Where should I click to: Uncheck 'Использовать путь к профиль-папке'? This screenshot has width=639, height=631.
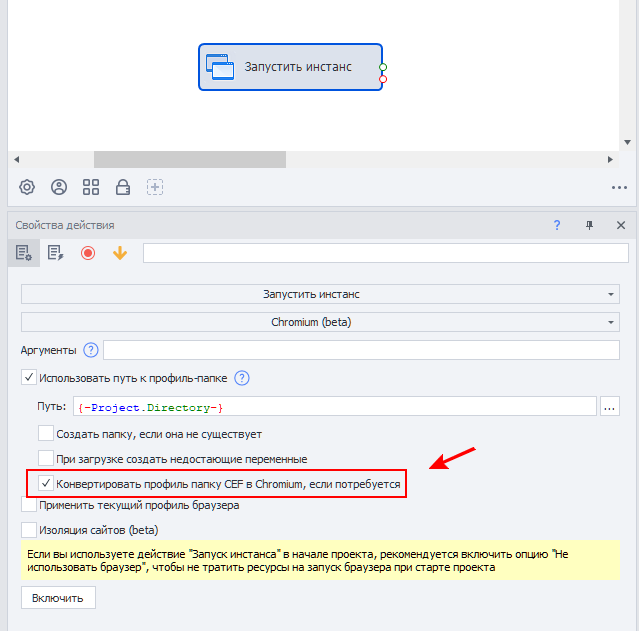point(29,377)
